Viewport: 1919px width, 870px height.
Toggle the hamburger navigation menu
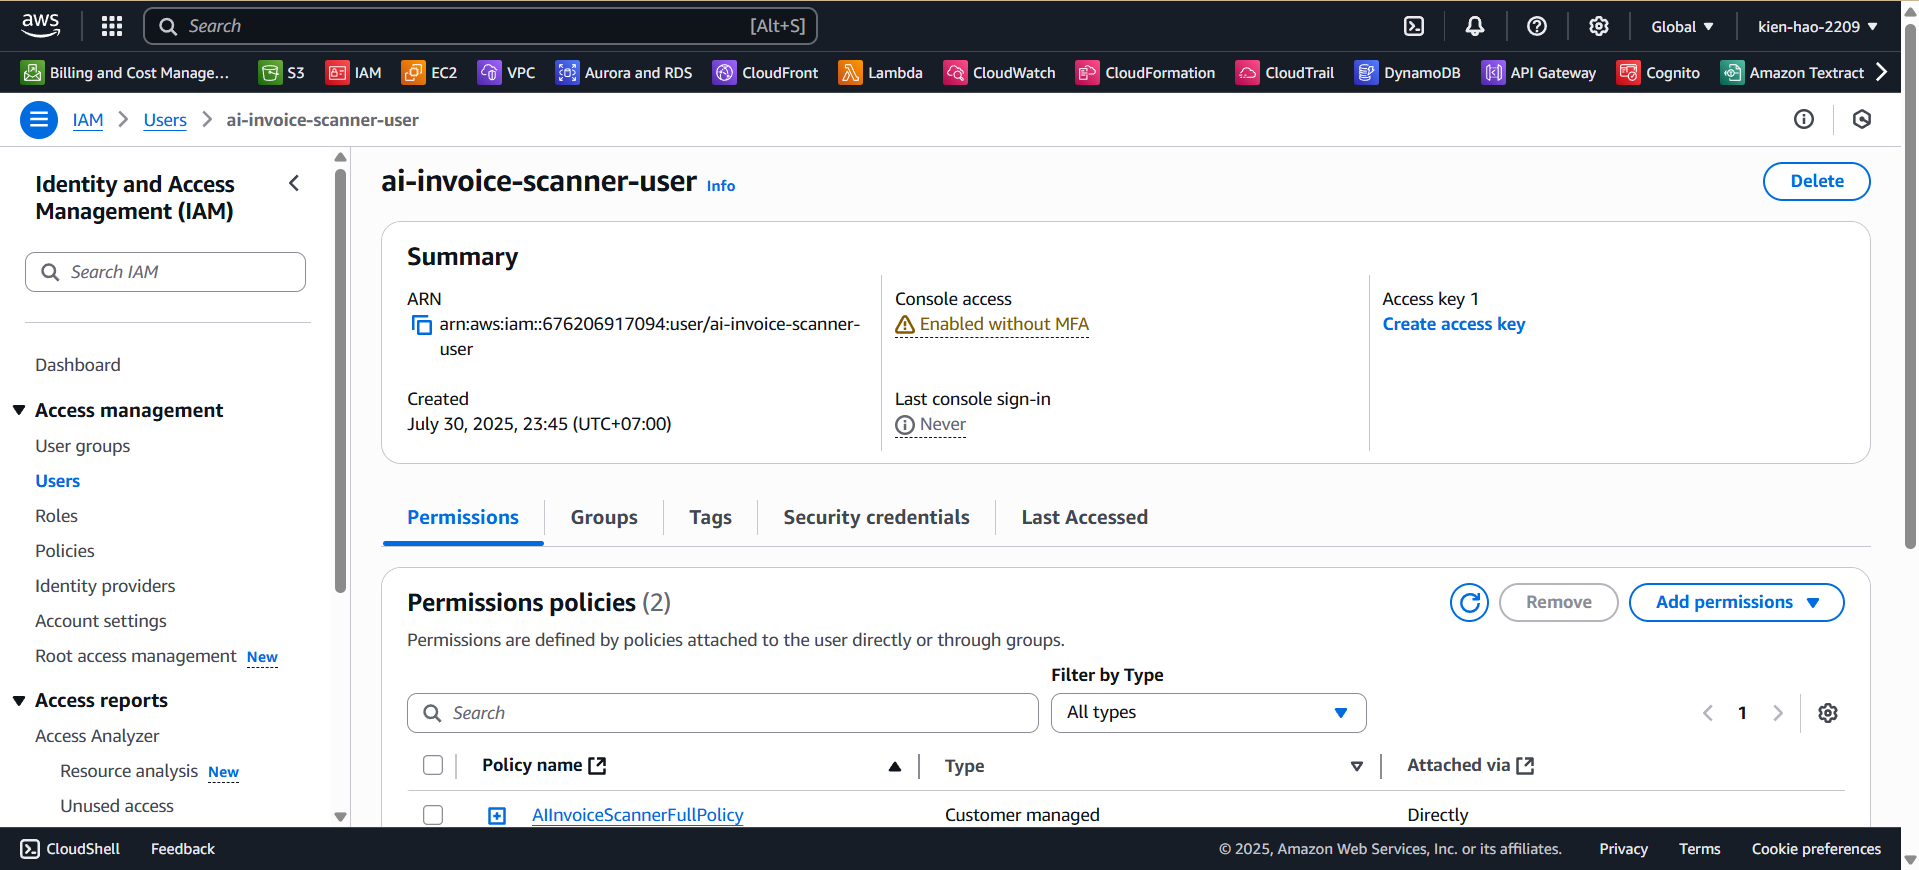[x=39, y=120]
